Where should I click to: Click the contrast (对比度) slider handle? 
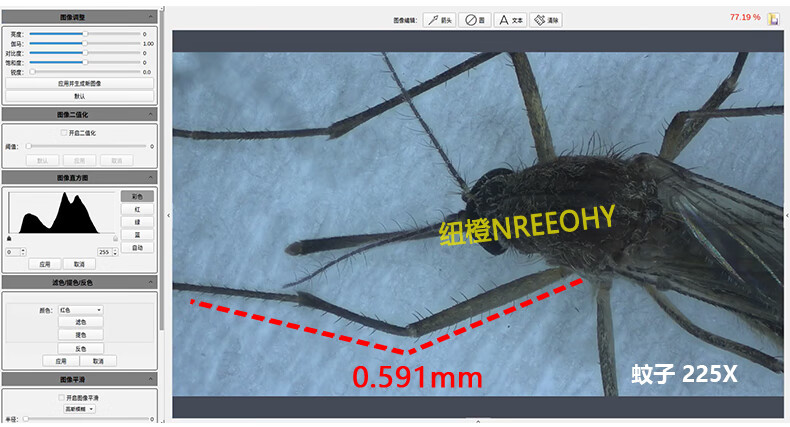85,53
